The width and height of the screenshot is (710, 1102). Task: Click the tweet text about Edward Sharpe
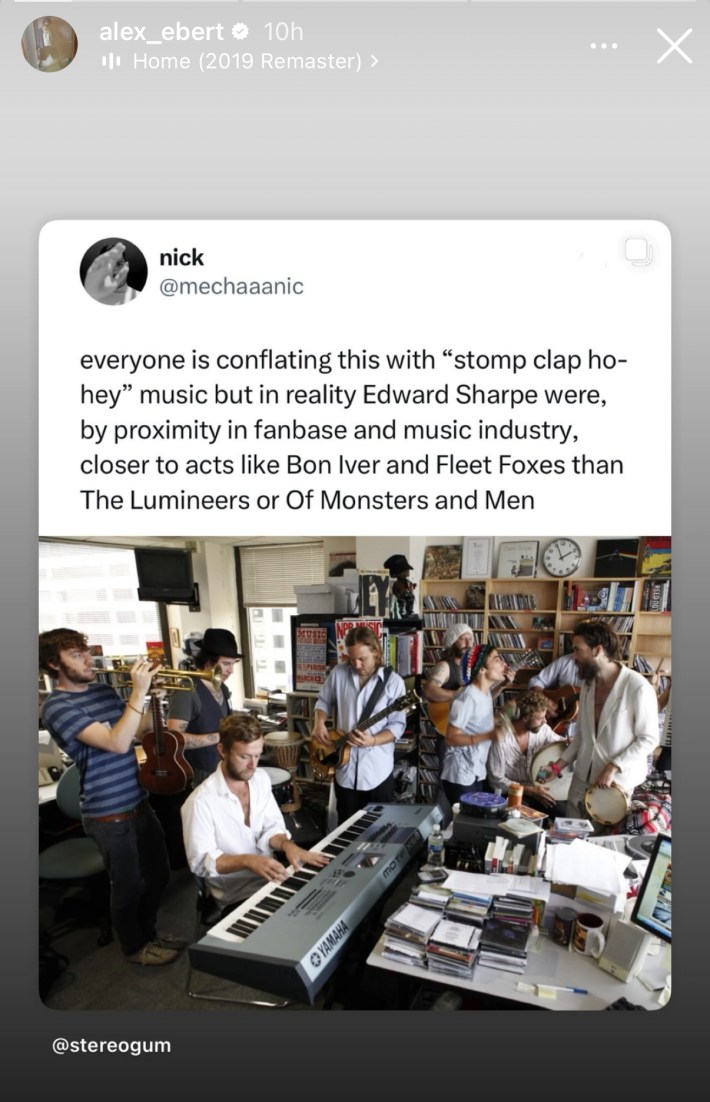click(352, 429)
